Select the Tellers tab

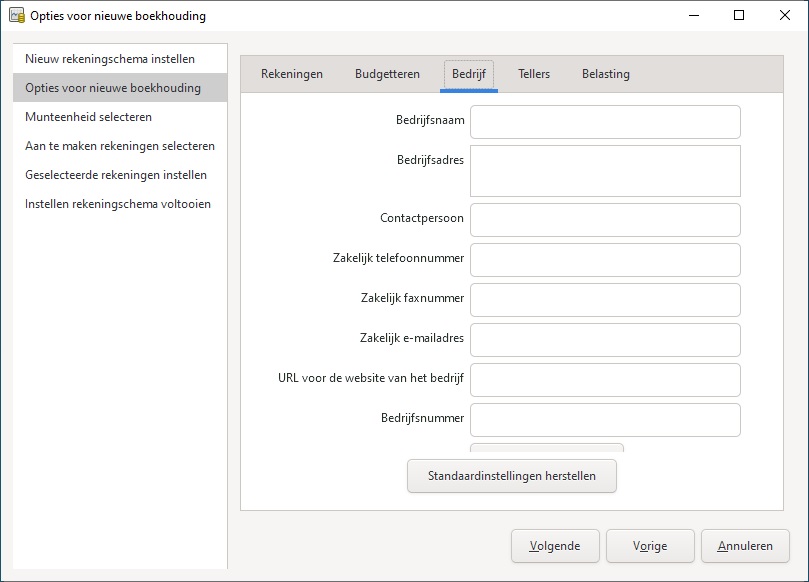point(534,74)
